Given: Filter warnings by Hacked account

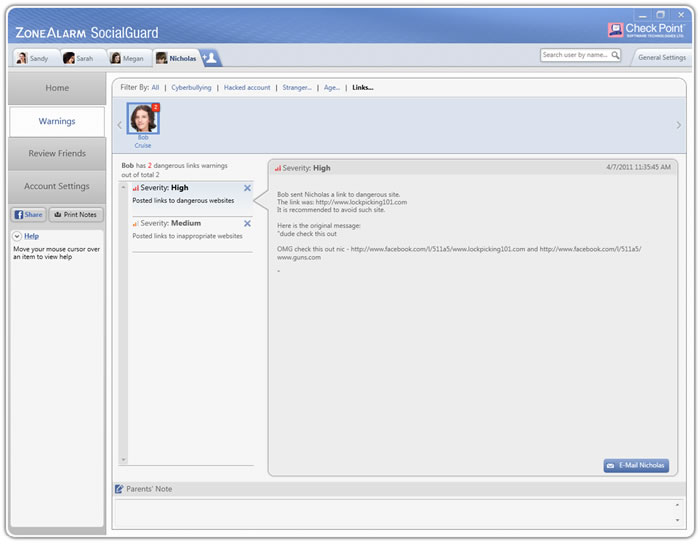Looking at the screenshot, I should (x=247, y=87).
